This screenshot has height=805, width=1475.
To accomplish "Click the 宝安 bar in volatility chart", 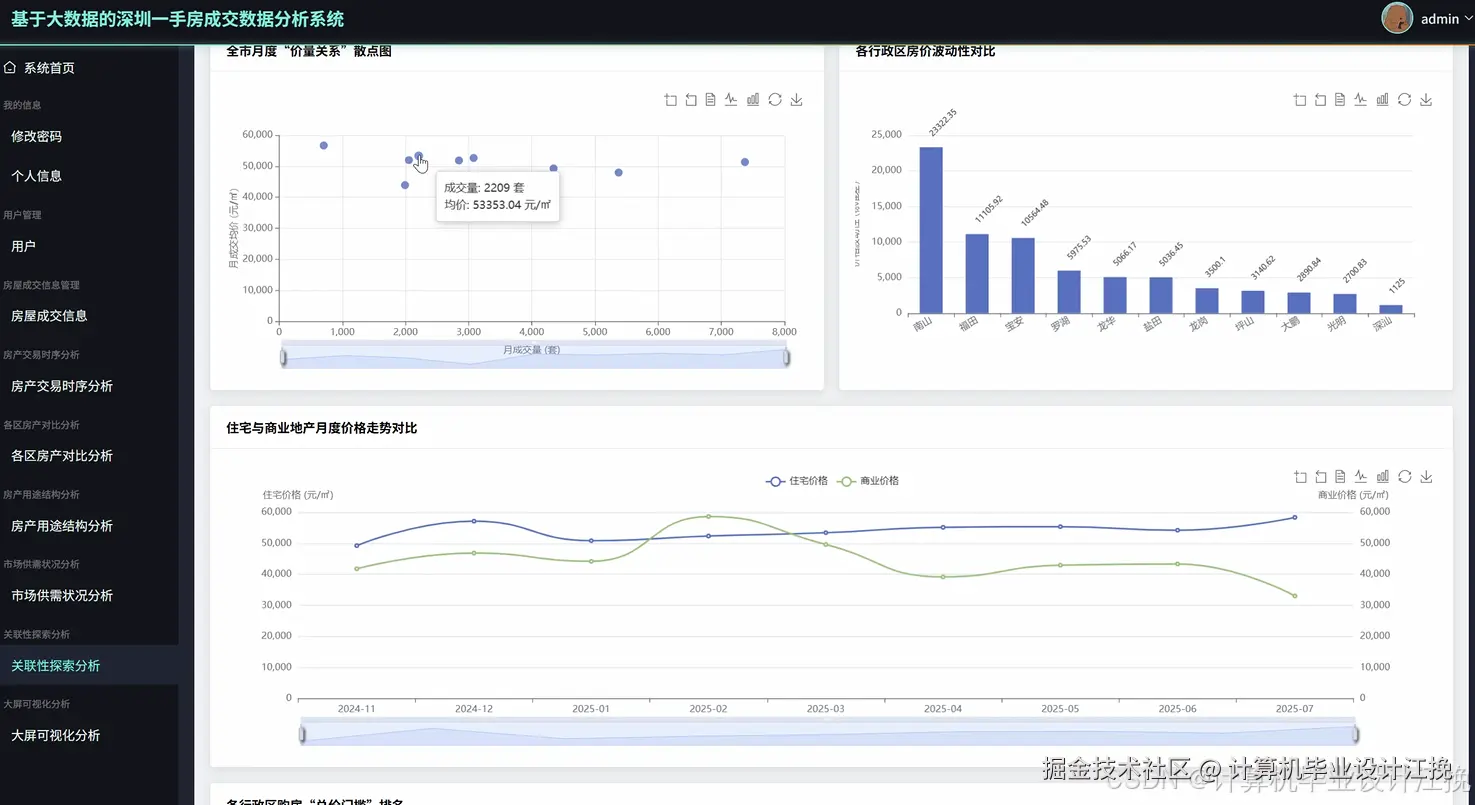I will point(1023,276).
